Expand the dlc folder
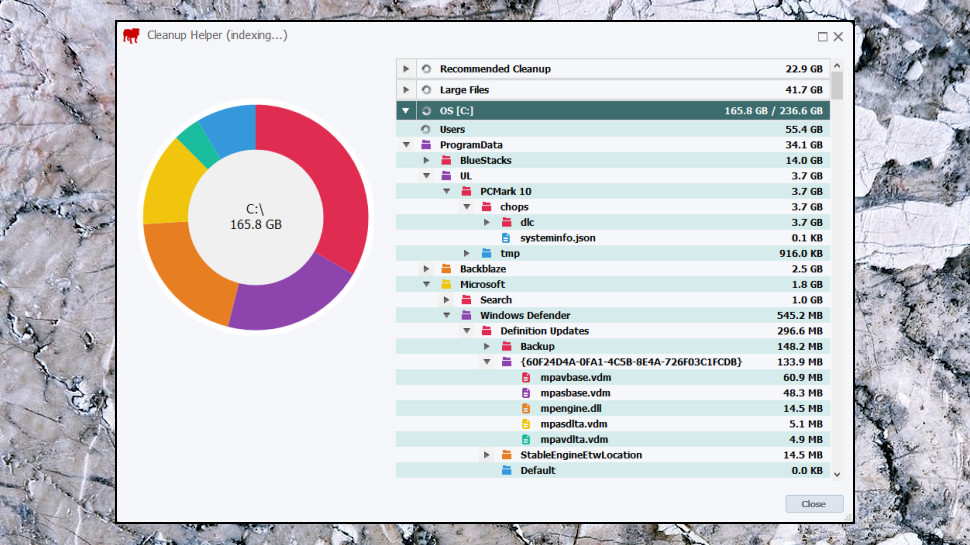The height and width of the screenshot is (545, 970). point(487,222)
